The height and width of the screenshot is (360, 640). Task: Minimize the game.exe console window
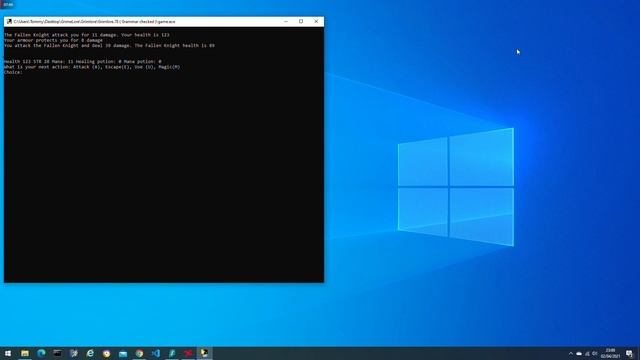click(x=286, y=21)
